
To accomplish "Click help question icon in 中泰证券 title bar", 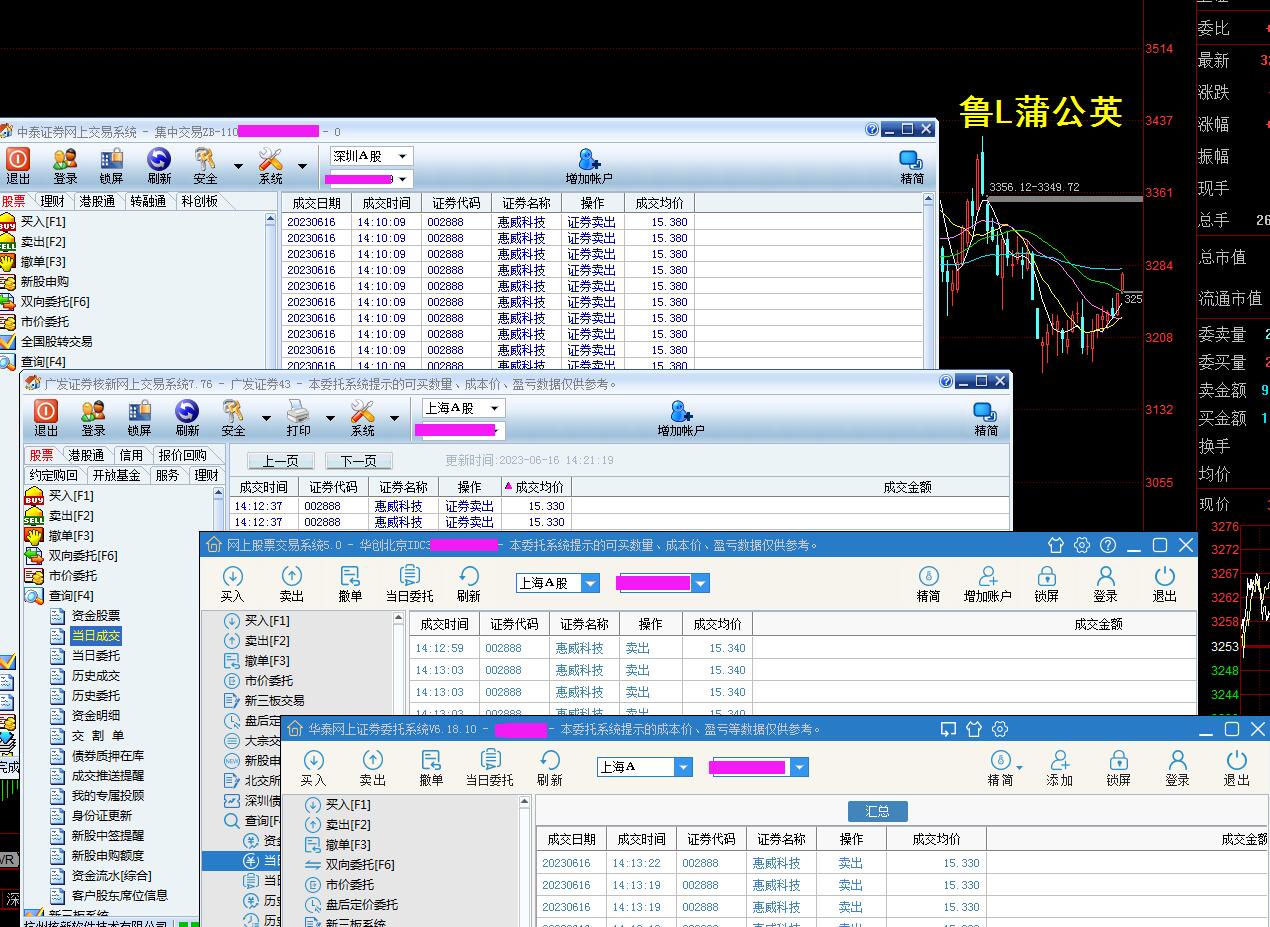I will click(x=872, y=129).
